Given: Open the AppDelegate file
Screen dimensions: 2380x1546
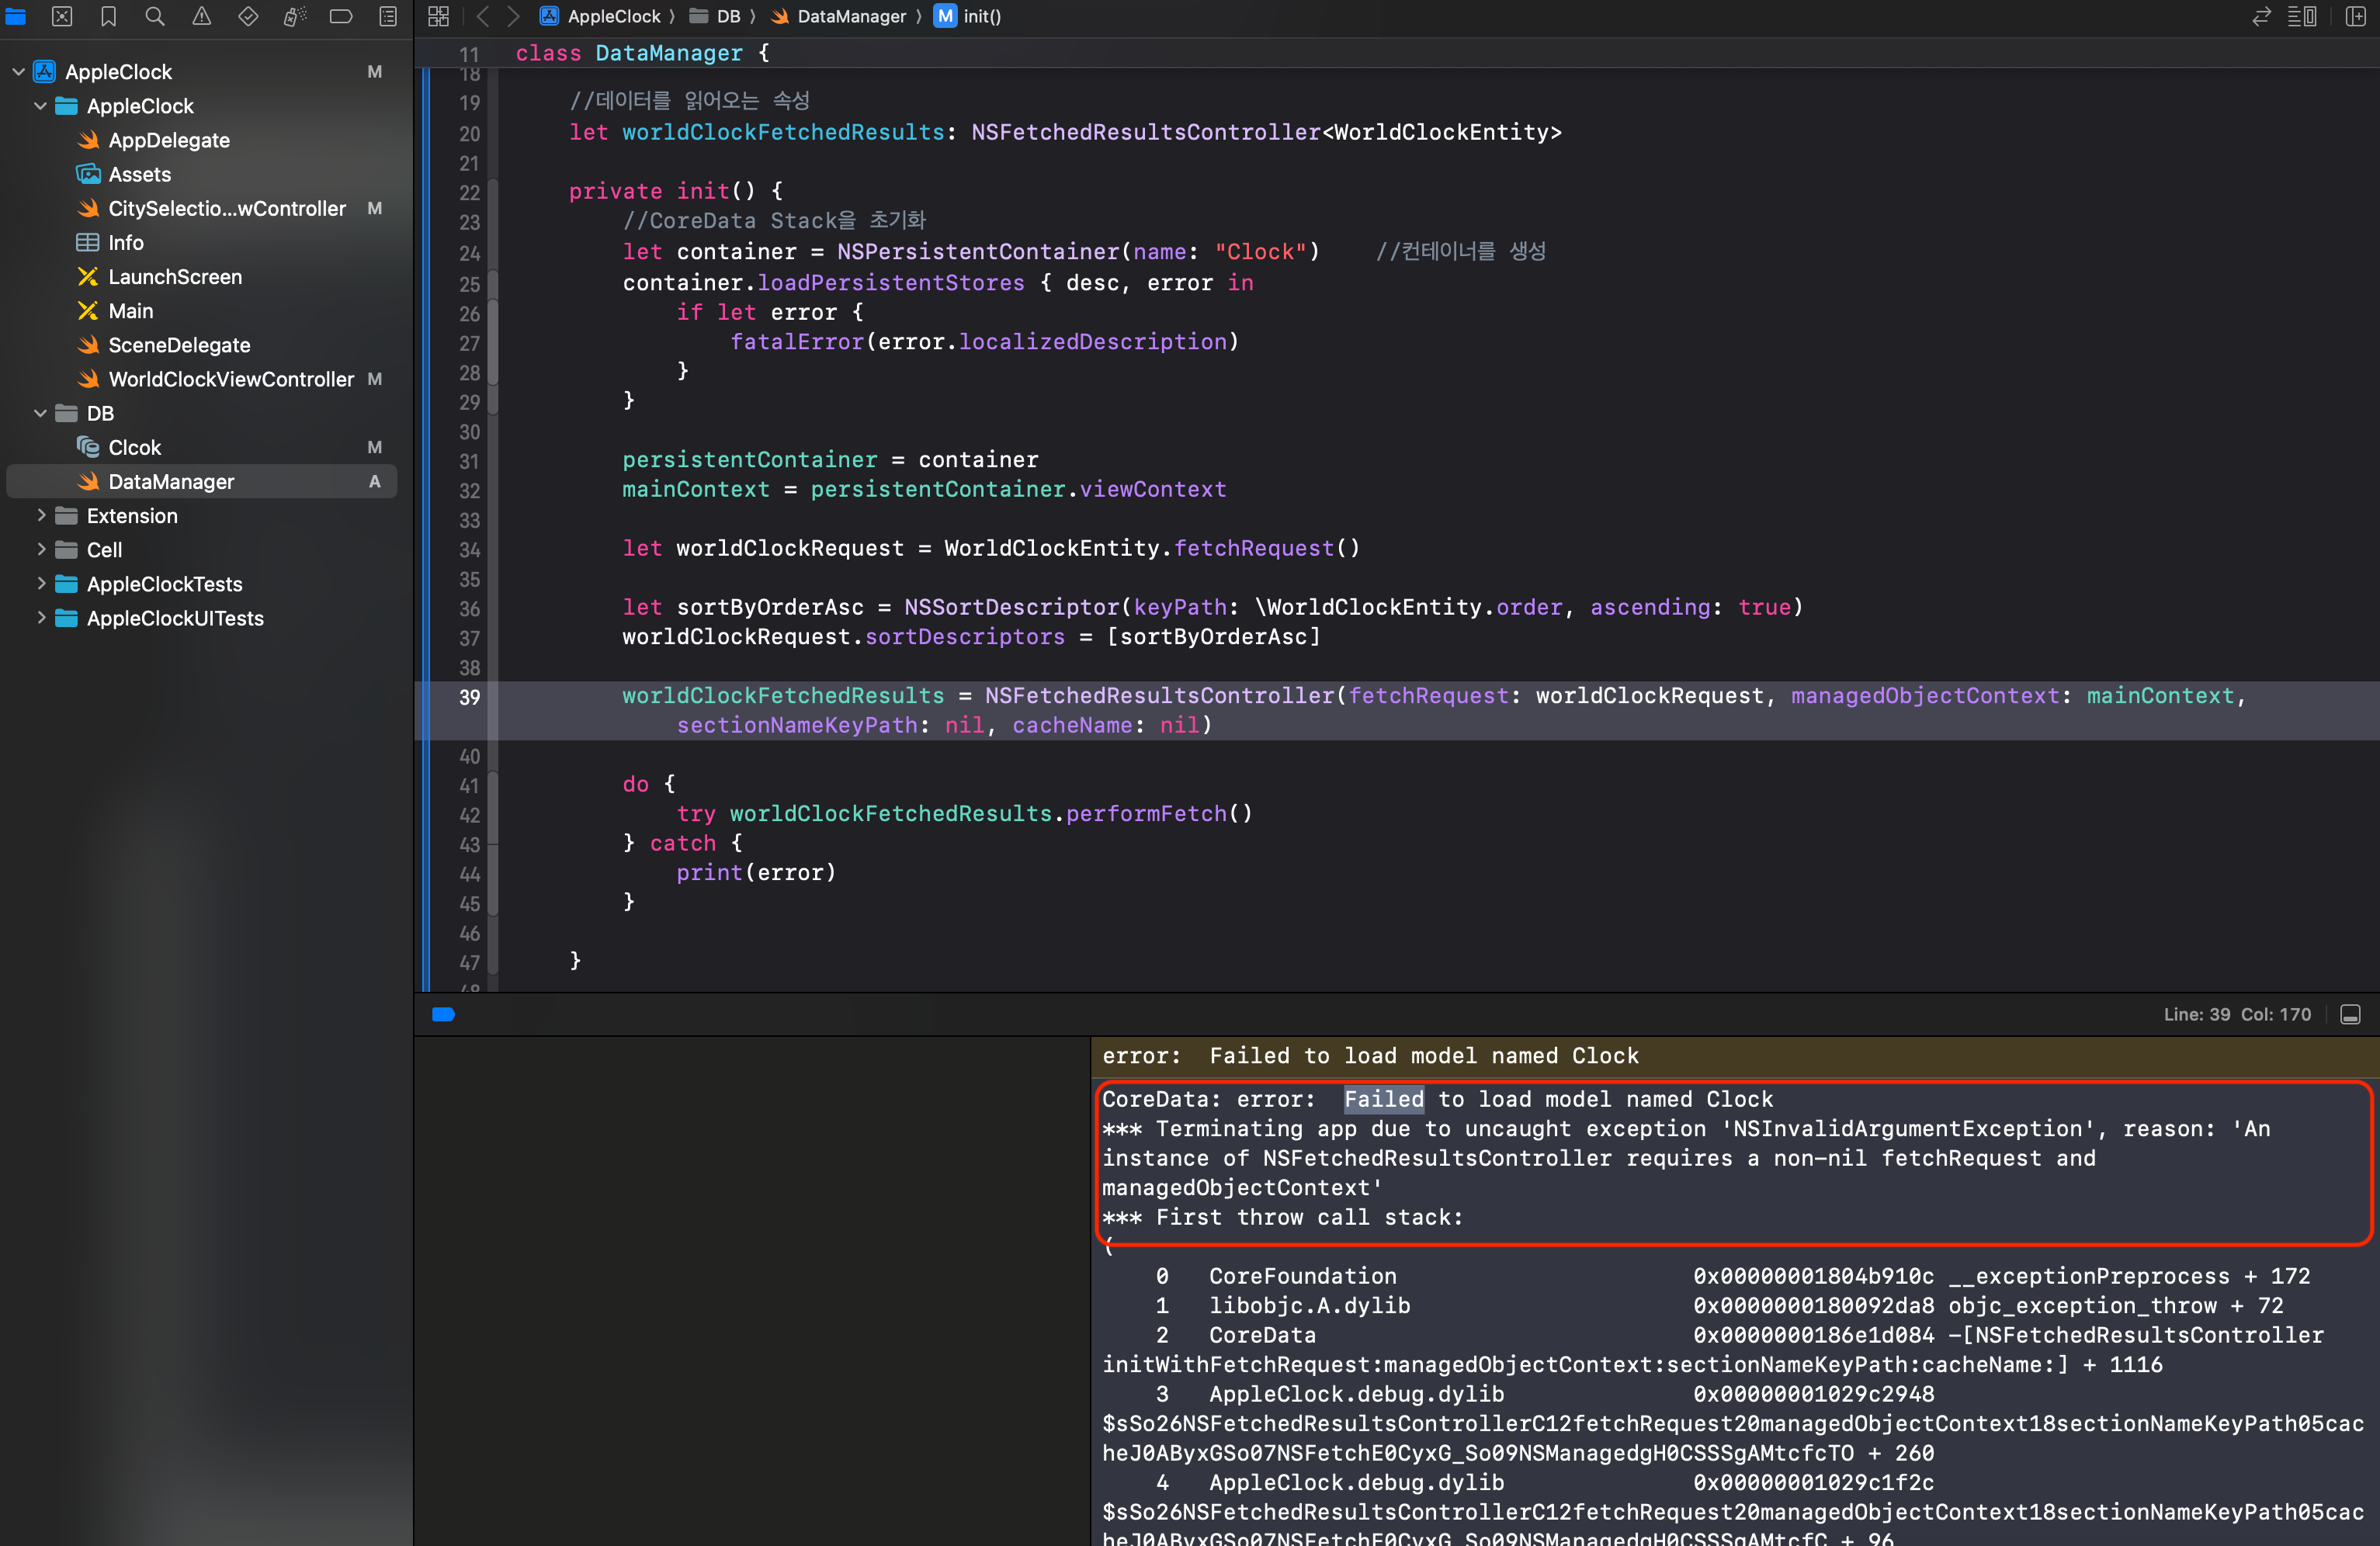Looking at the screenshot, I should (168, 140).
